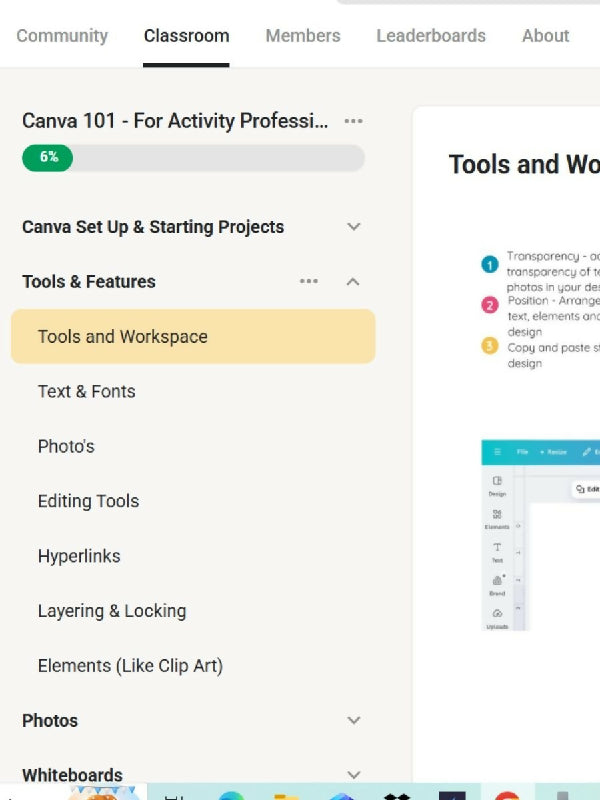Open course options menu next to Canva 101 title
600x800 pixels.
354,121
